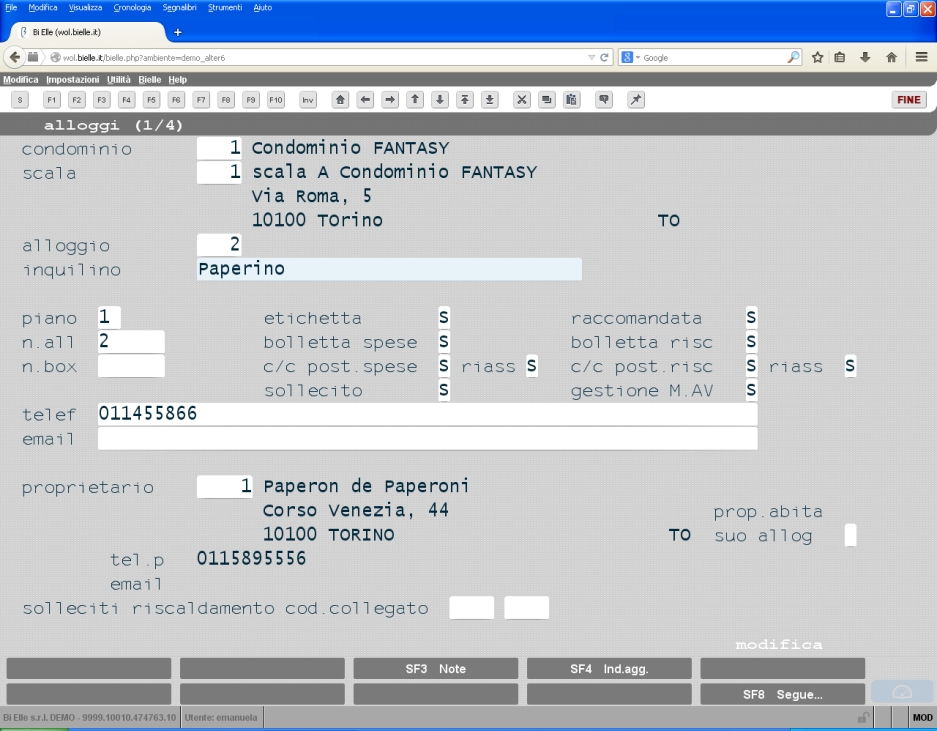Open the browser downloads arrow icon
Viewport: 937px width, 731px height.
click(865, 57)
